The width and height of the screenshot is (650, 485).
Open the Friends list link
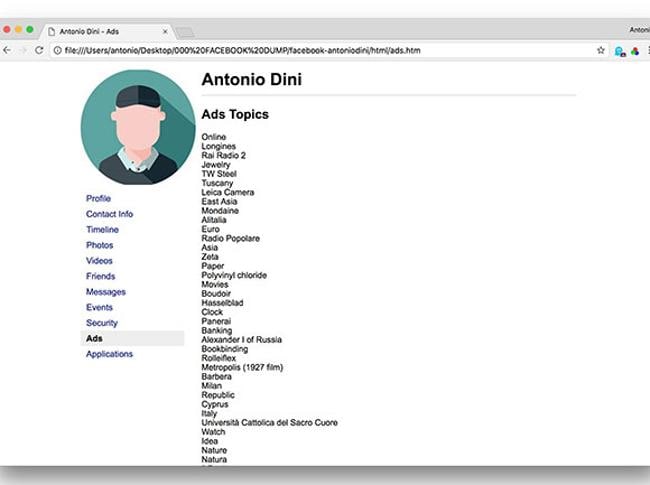[100, 276]
